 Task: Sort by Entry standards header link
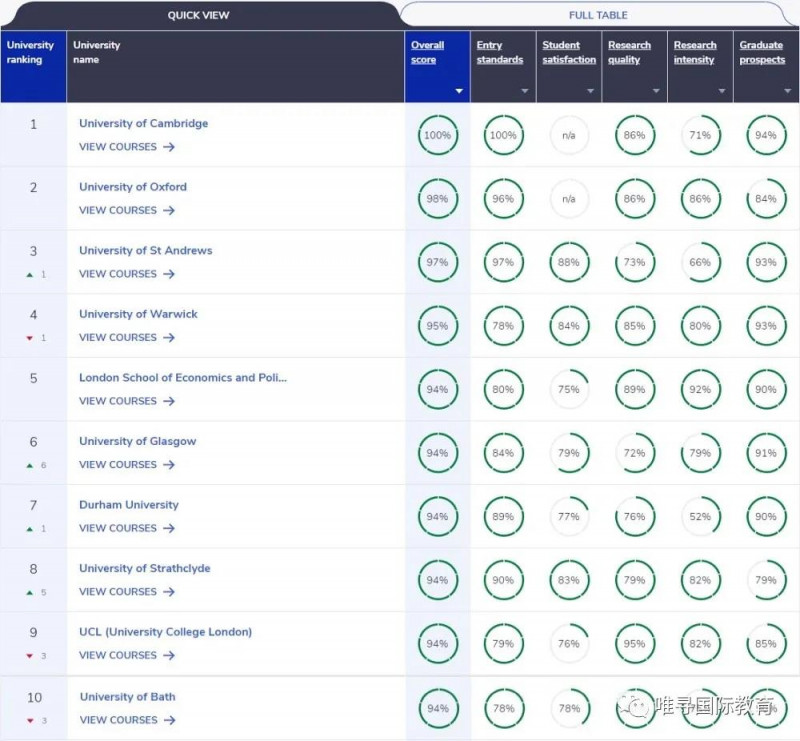click(499, 52)
